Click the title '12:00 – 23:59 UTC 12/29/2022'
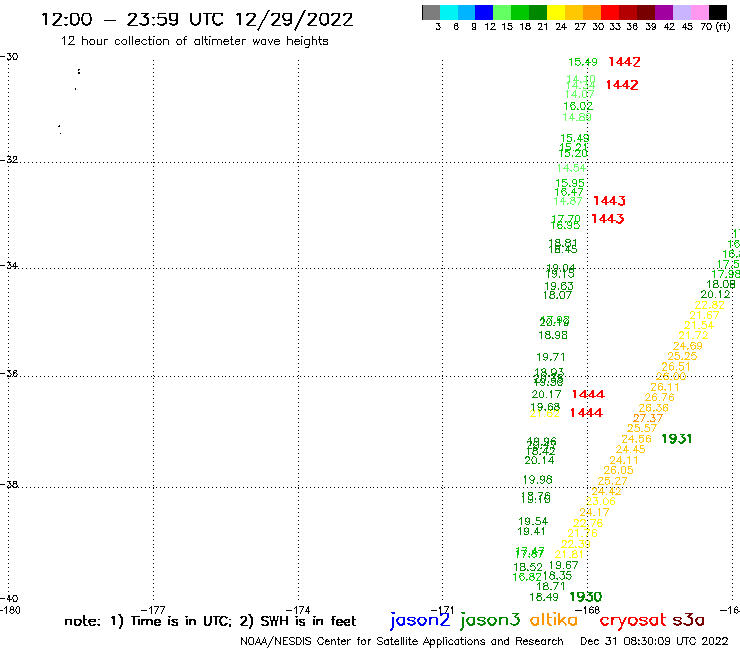The height and width of the screenshot is (650, 740). (197, 20)
